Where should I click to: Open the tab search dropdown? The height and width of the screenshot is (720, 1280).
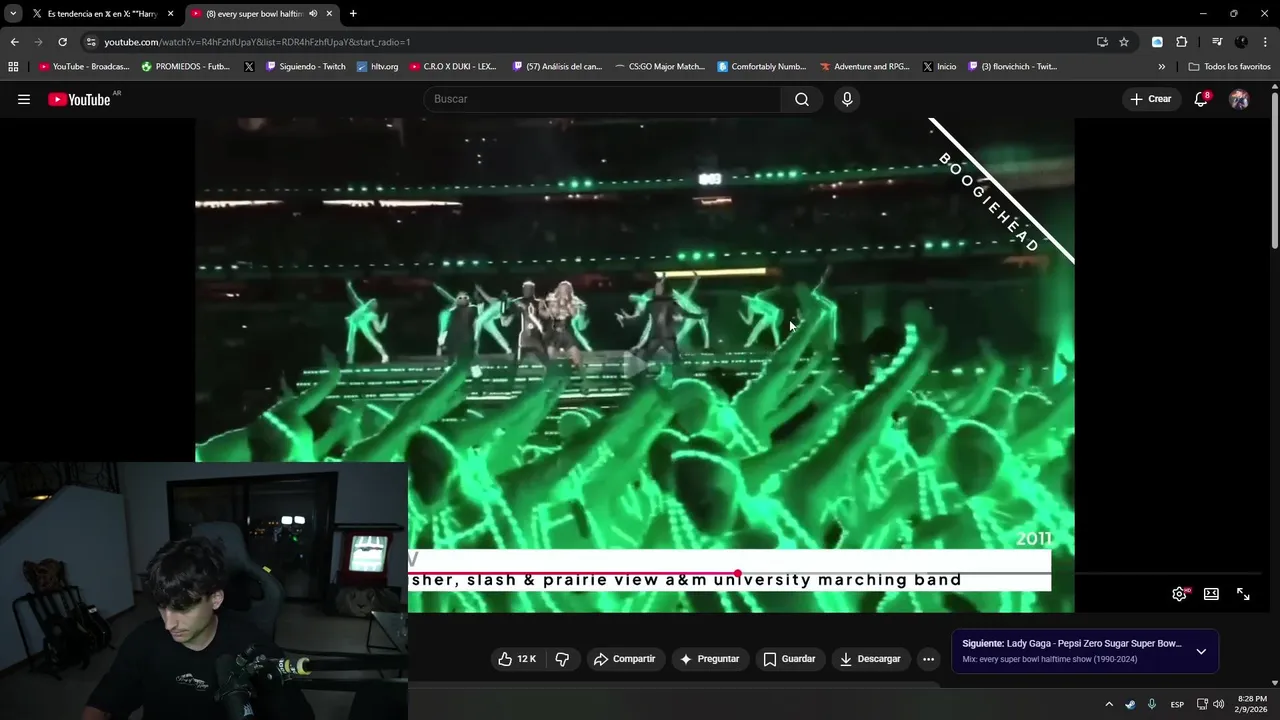[x=13, y=14]
